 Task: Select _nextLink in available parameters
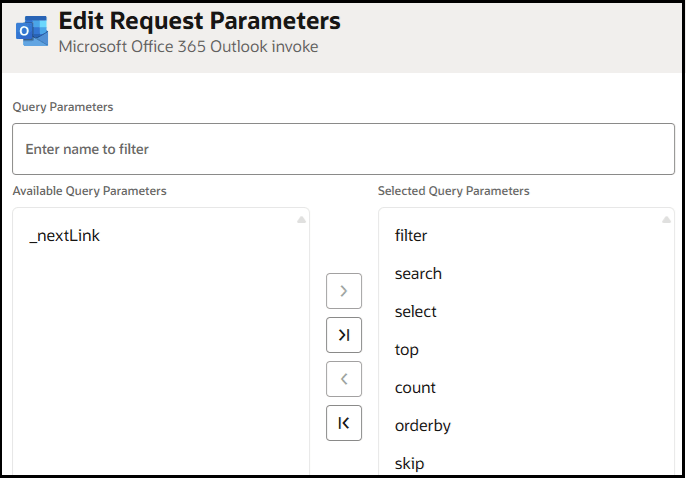pyautogui.click(x=65, y=236)
